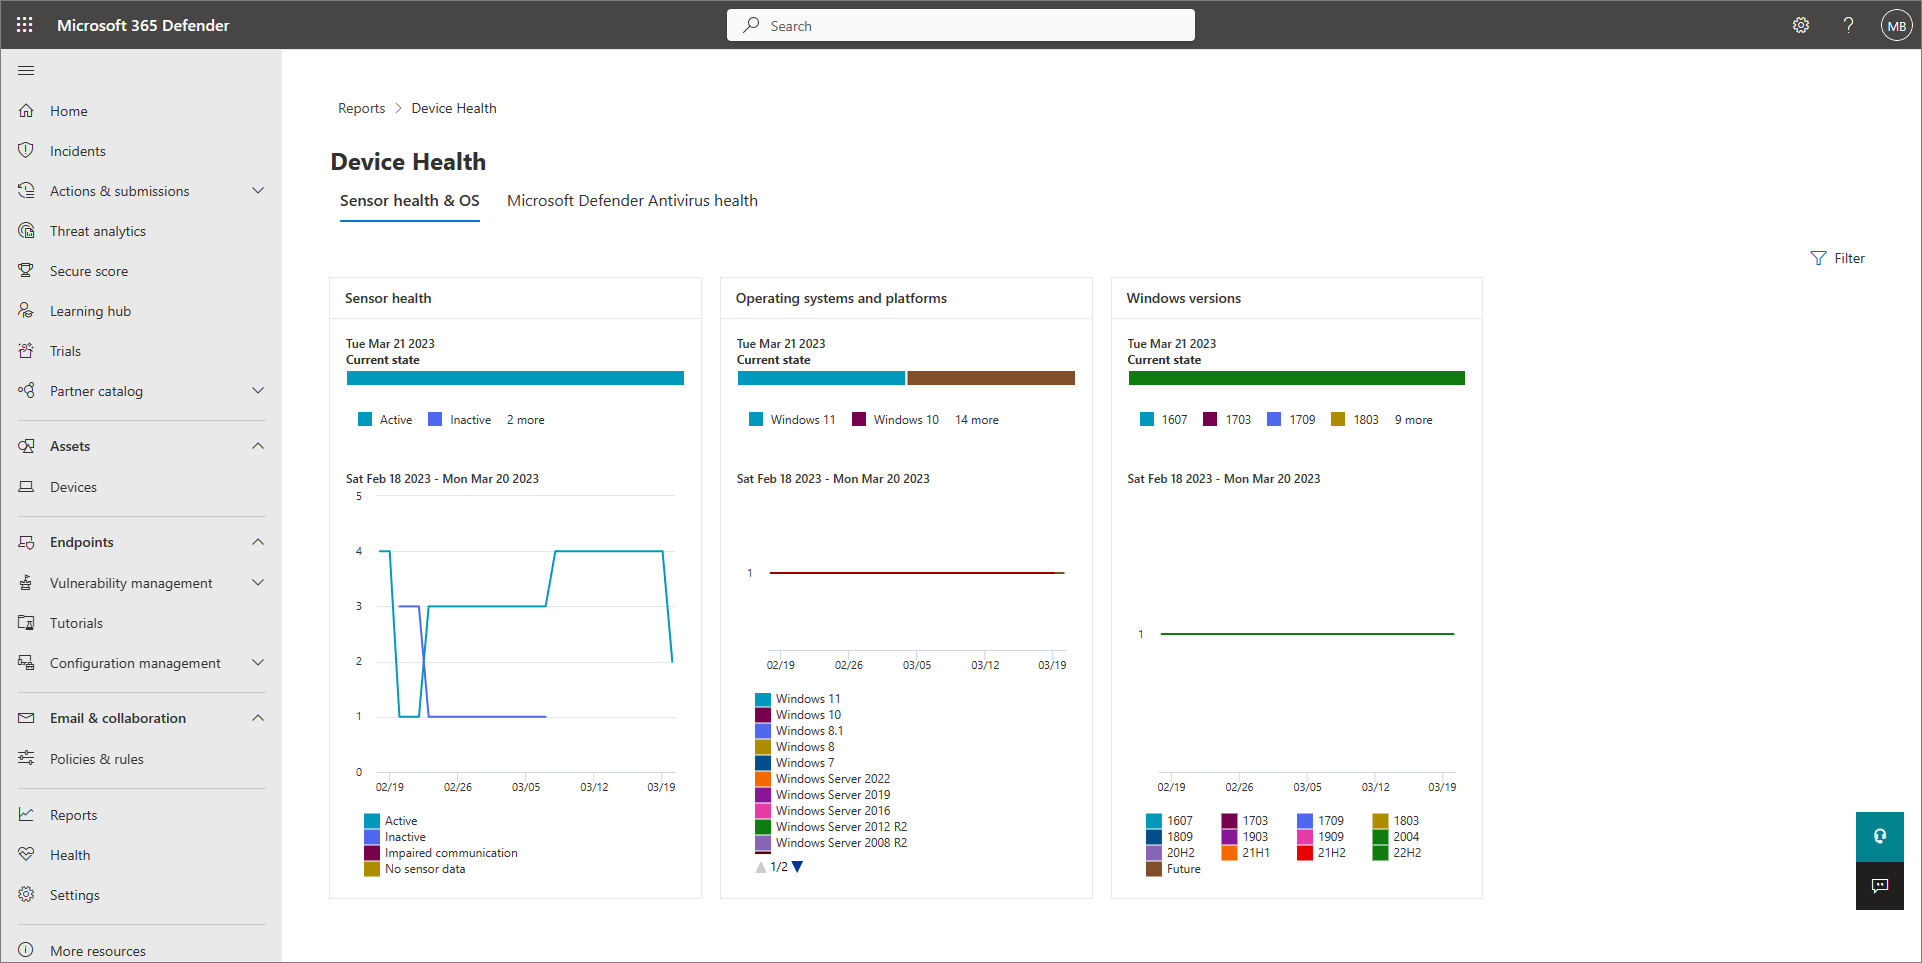Click the help question mark icon
1922x963 pixels.
click(x=1848, y=25)
